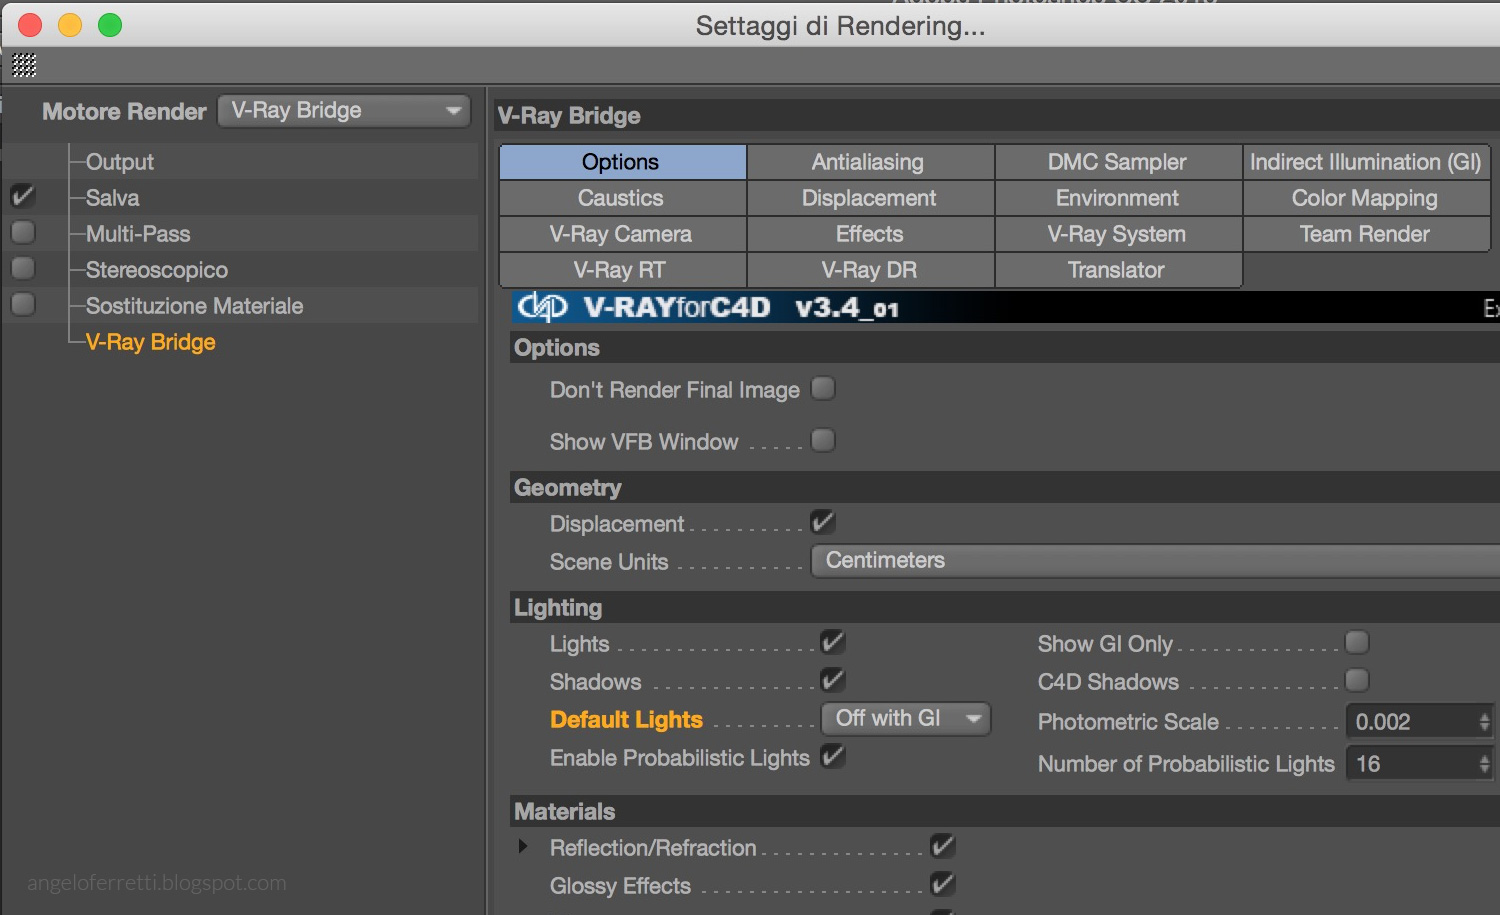1500x915 pixels.
Task: Click the grid grip icon below title bar
Action: 24,66
